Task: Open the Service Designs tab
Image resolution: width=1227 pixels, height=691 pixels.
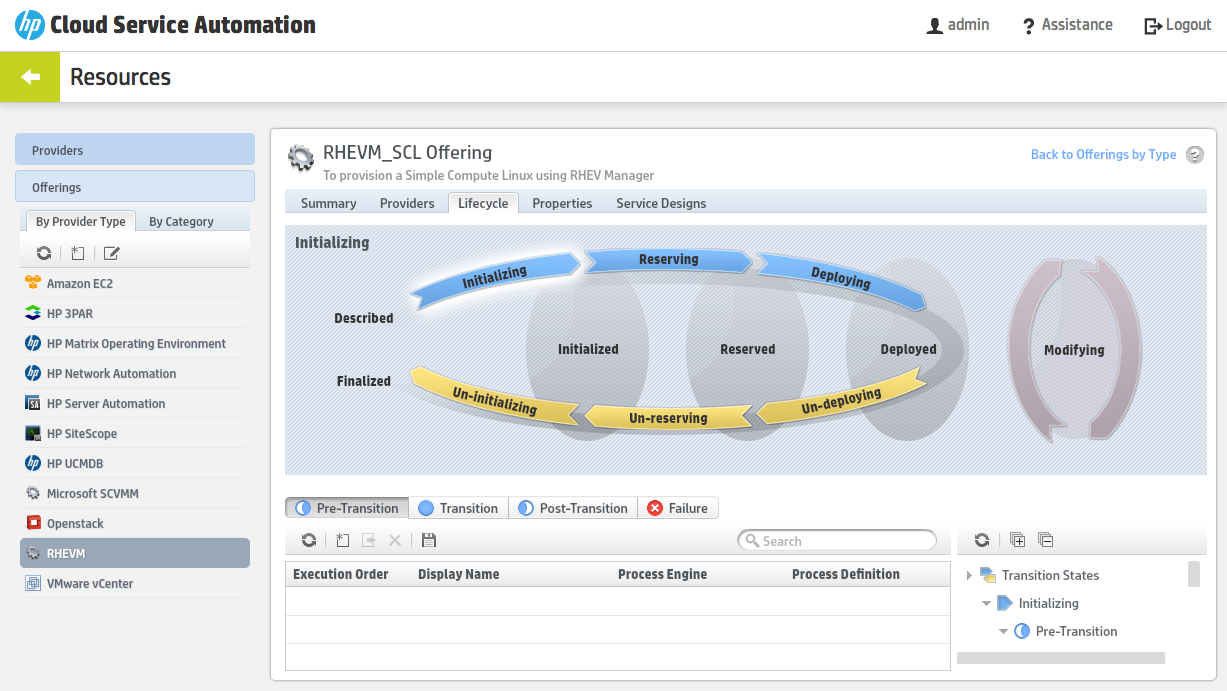Action: point(661,203)
